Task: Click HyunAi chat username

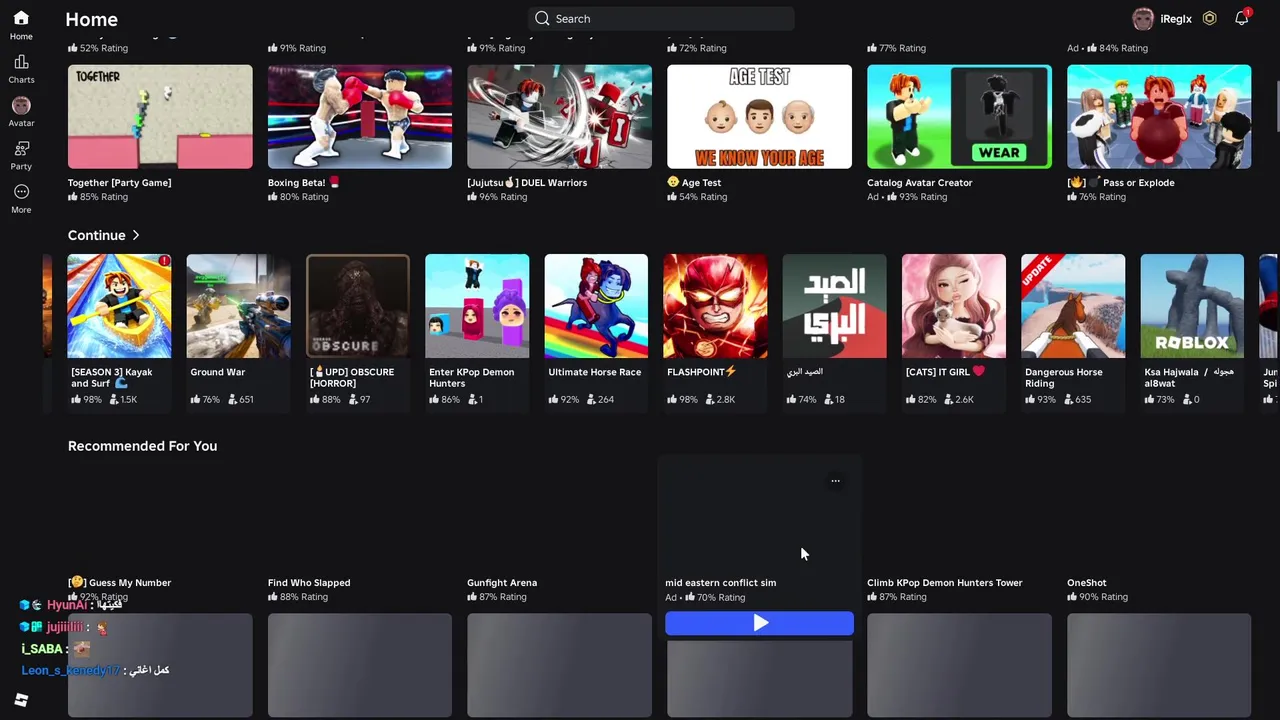Action: 67,605
